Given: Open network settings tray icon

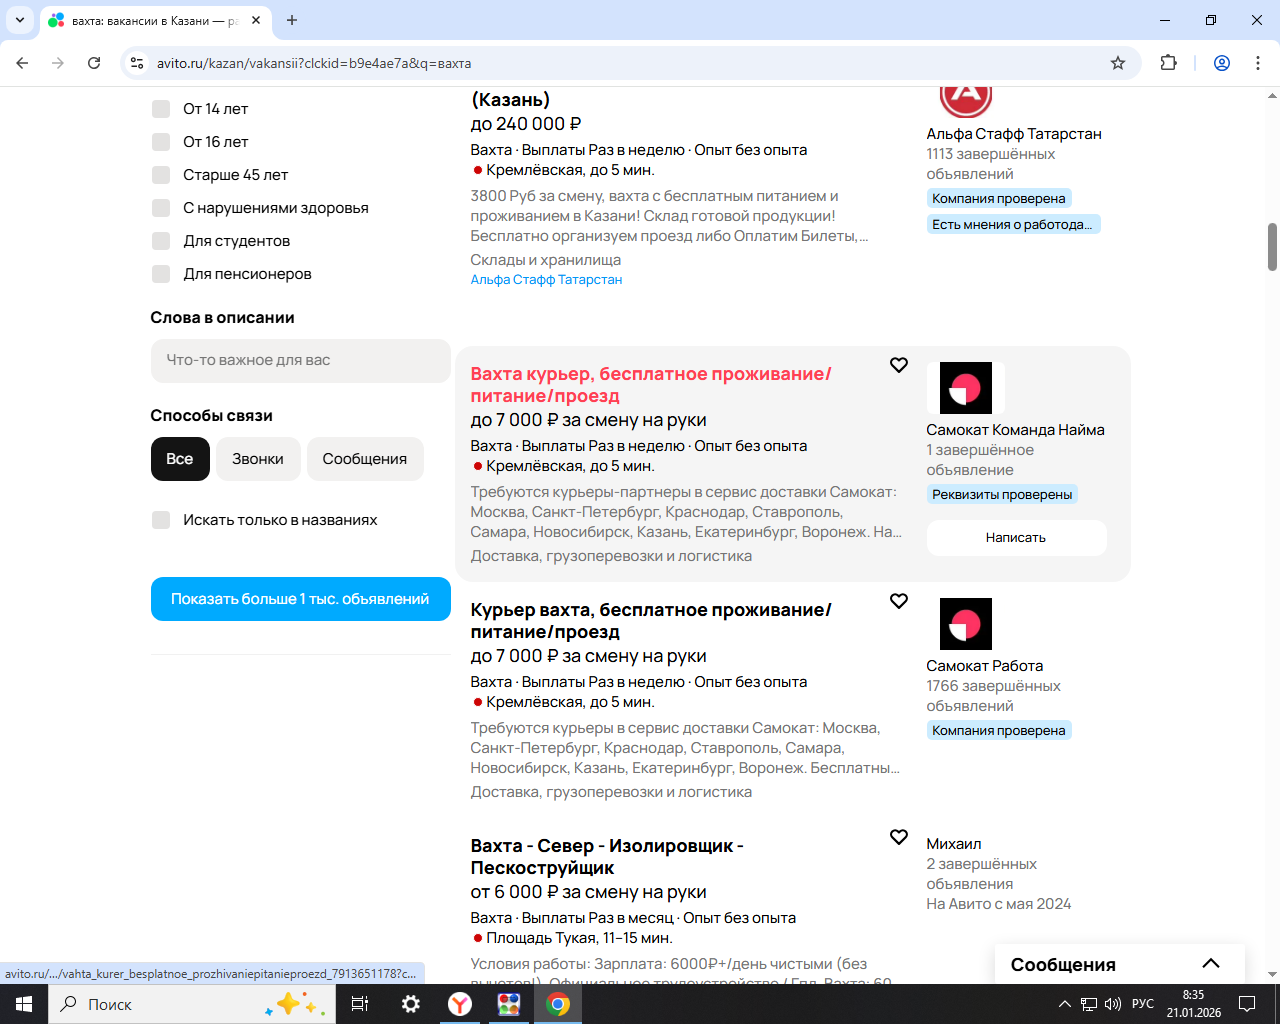Looking at the screenshot, I should tap(1088, 1004).
